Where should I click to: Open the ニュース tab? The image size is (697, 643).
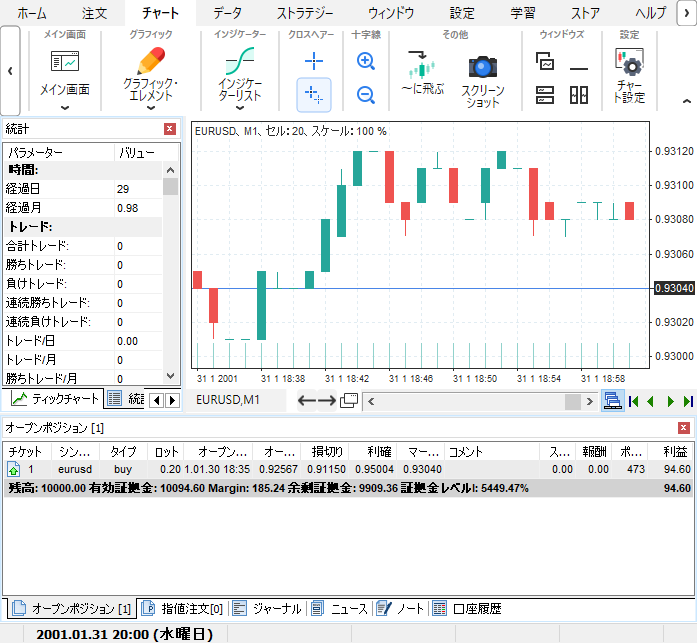coord(340,608)
